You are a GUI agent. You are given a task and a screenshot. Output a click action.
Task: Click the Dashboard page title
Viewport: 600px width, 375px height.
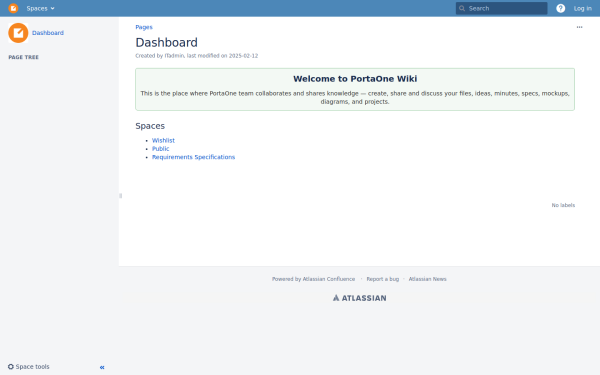(x=166, y=42)
